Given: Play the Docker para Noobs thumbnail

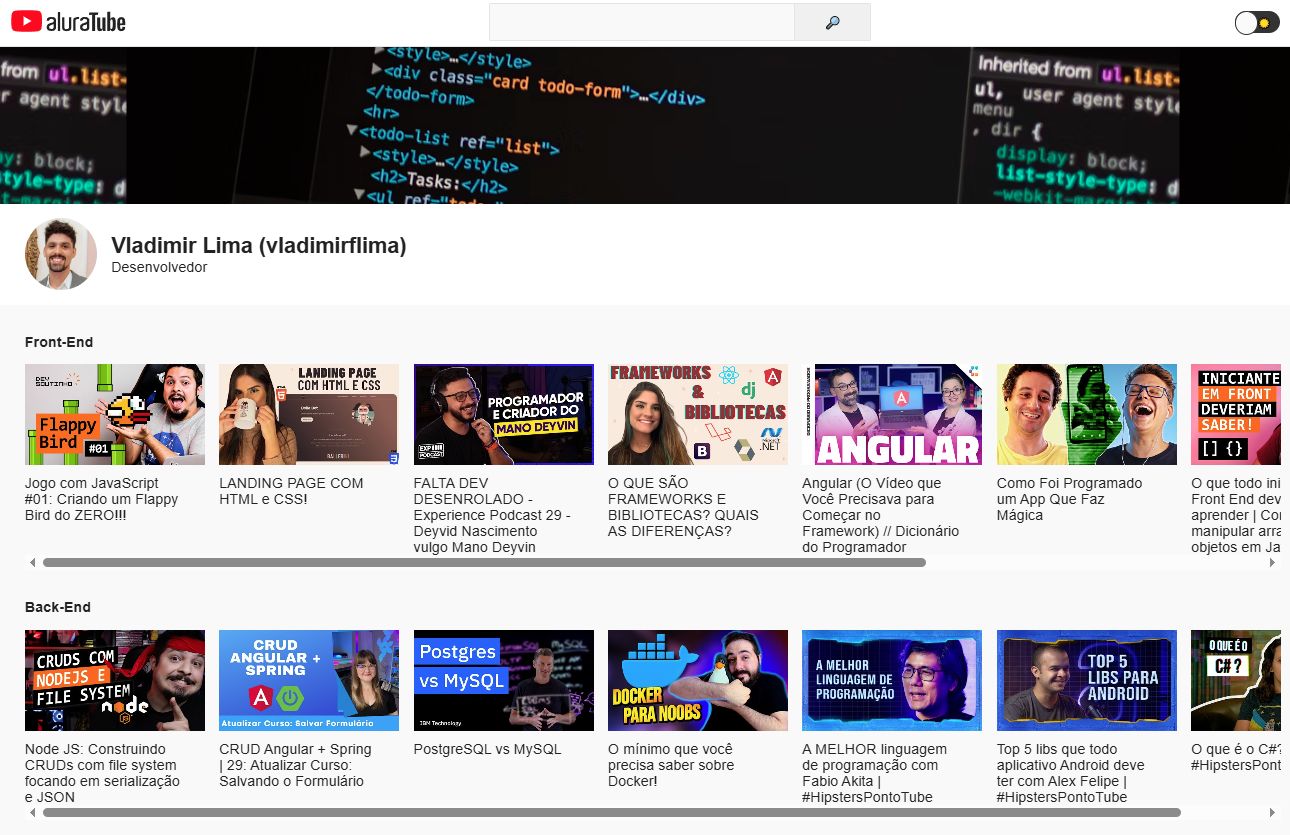Looking at the screenshot, I should (x=697, y=680).
